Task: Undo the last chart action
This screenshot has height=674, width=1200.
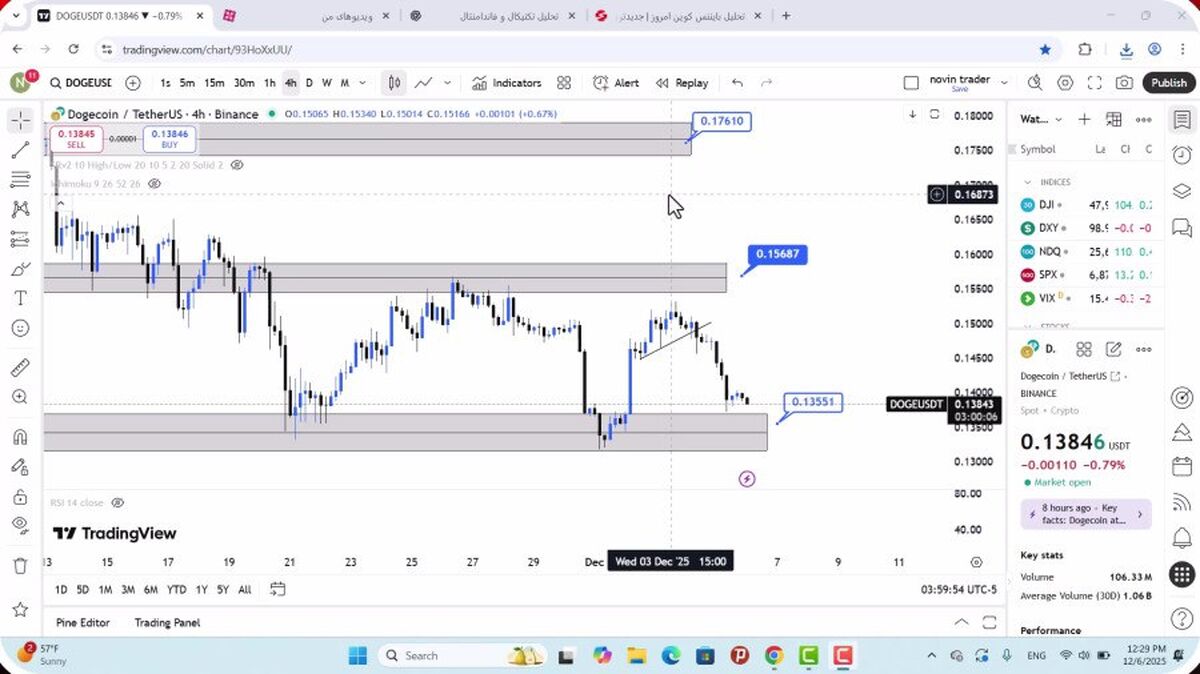Action: click(737, 83)
